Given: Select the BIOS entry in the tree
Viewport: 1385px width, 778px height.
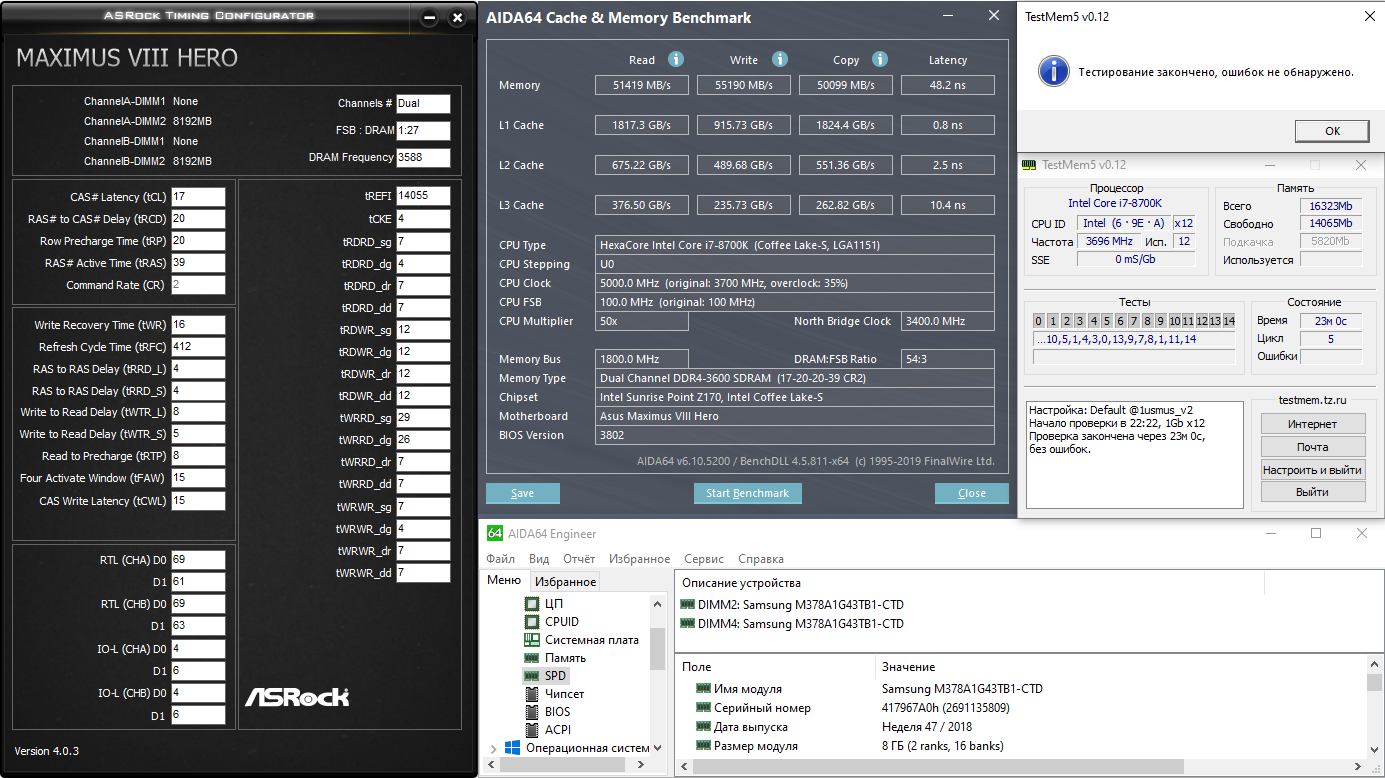Looking at the screenshot, I should [x=548, y=712].
